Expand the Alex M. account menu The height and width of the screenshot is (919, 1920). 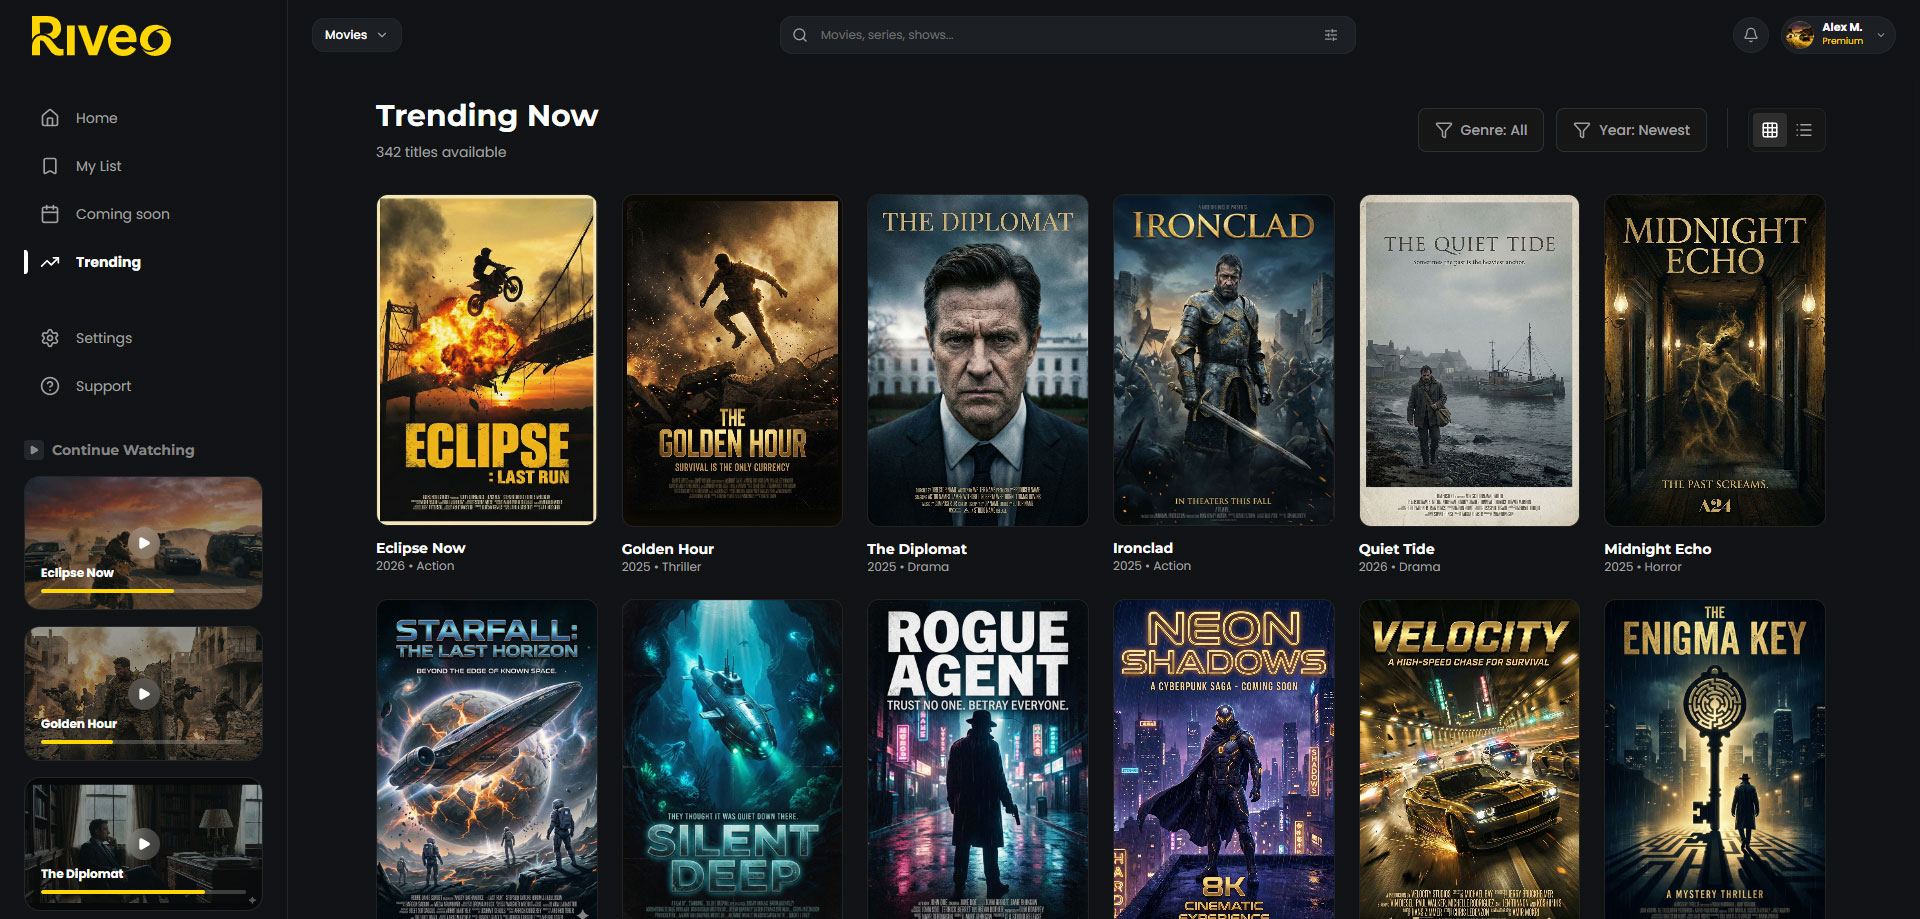point(1880,35)
